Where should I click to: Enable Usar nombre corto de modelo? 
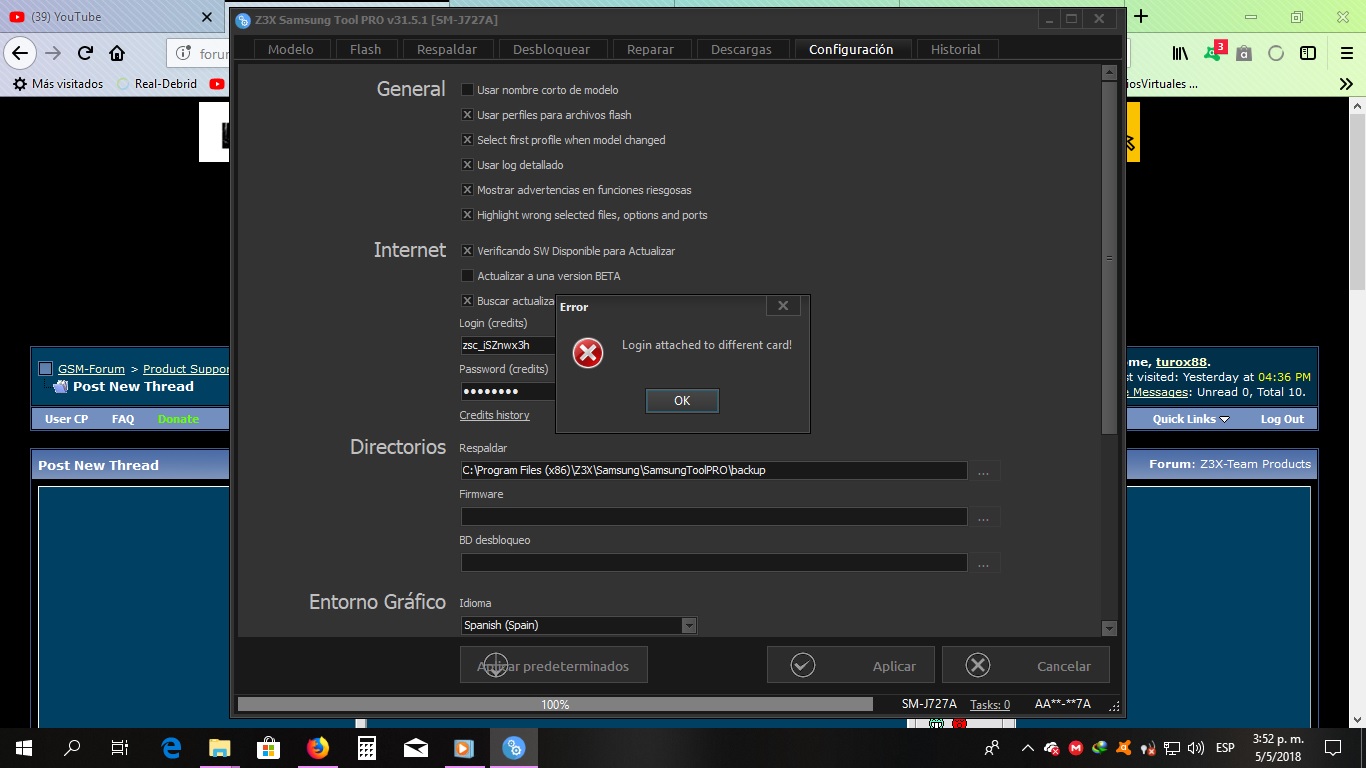pyautogui.click(x=467, y=90)
